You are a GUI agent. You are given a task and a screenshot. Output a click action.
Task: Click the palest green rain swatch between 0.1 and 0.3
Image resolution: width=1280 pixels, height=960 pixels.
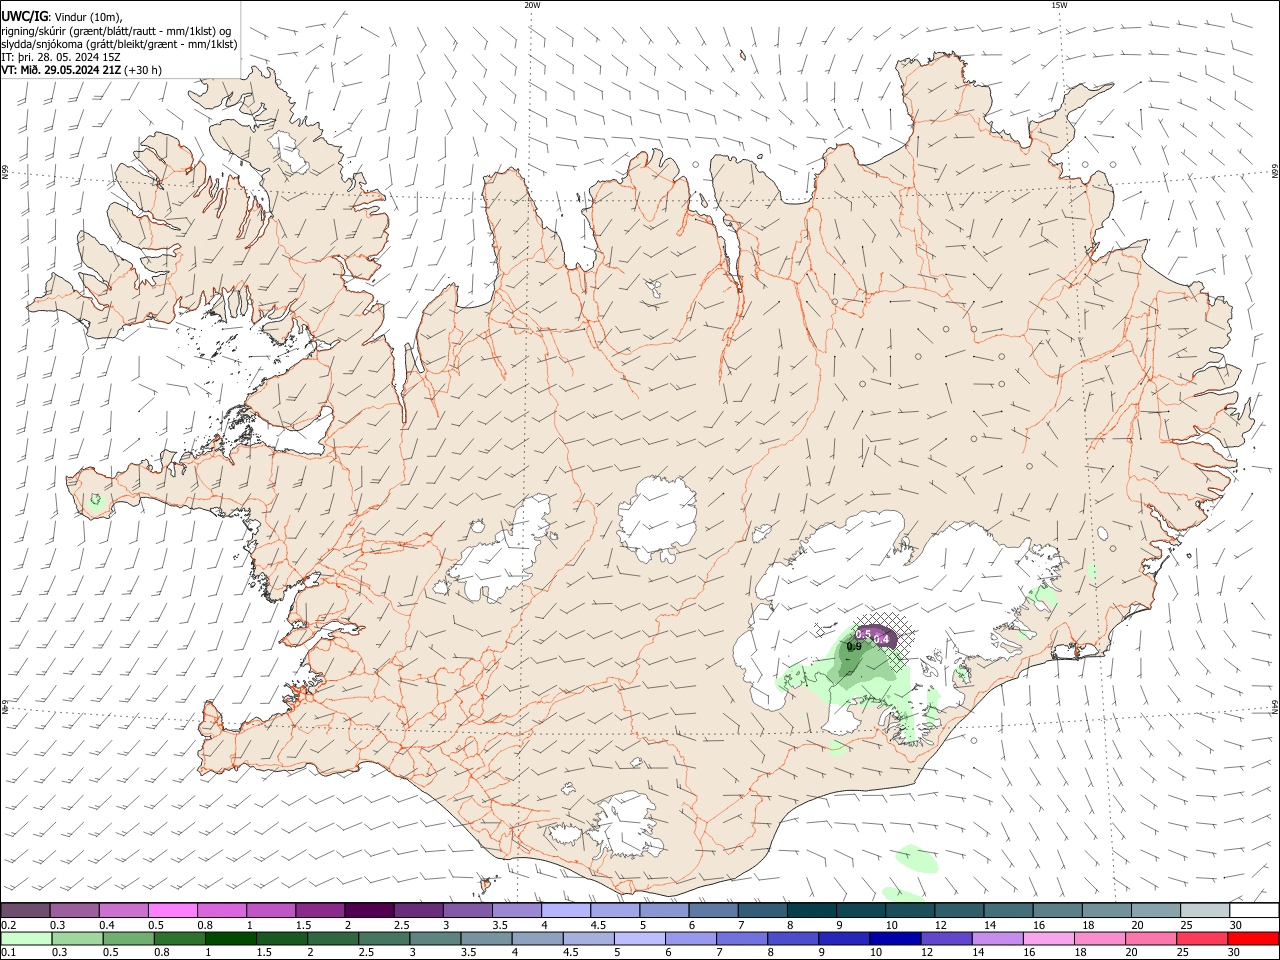pos(26,939)
